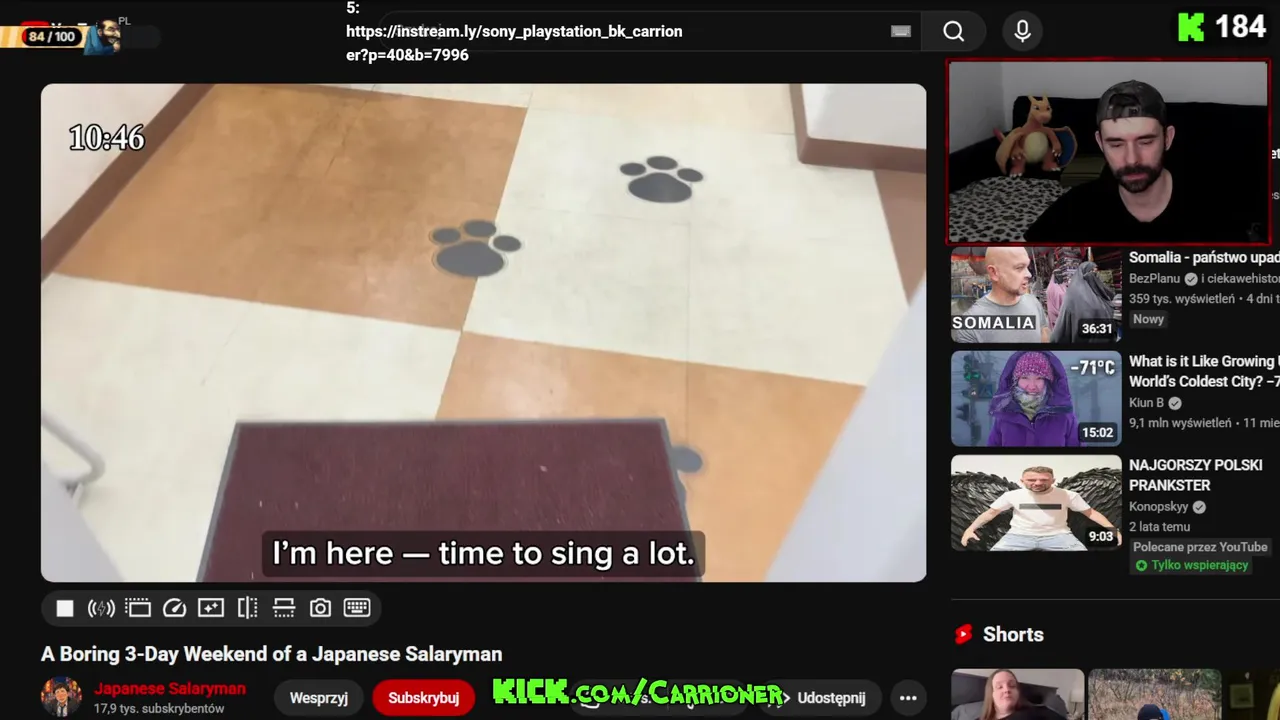Screen dimensions: 1280x720
Task: Click the YouTube search magnifier button
Action: pyautogui.click(x=954, y=32)
